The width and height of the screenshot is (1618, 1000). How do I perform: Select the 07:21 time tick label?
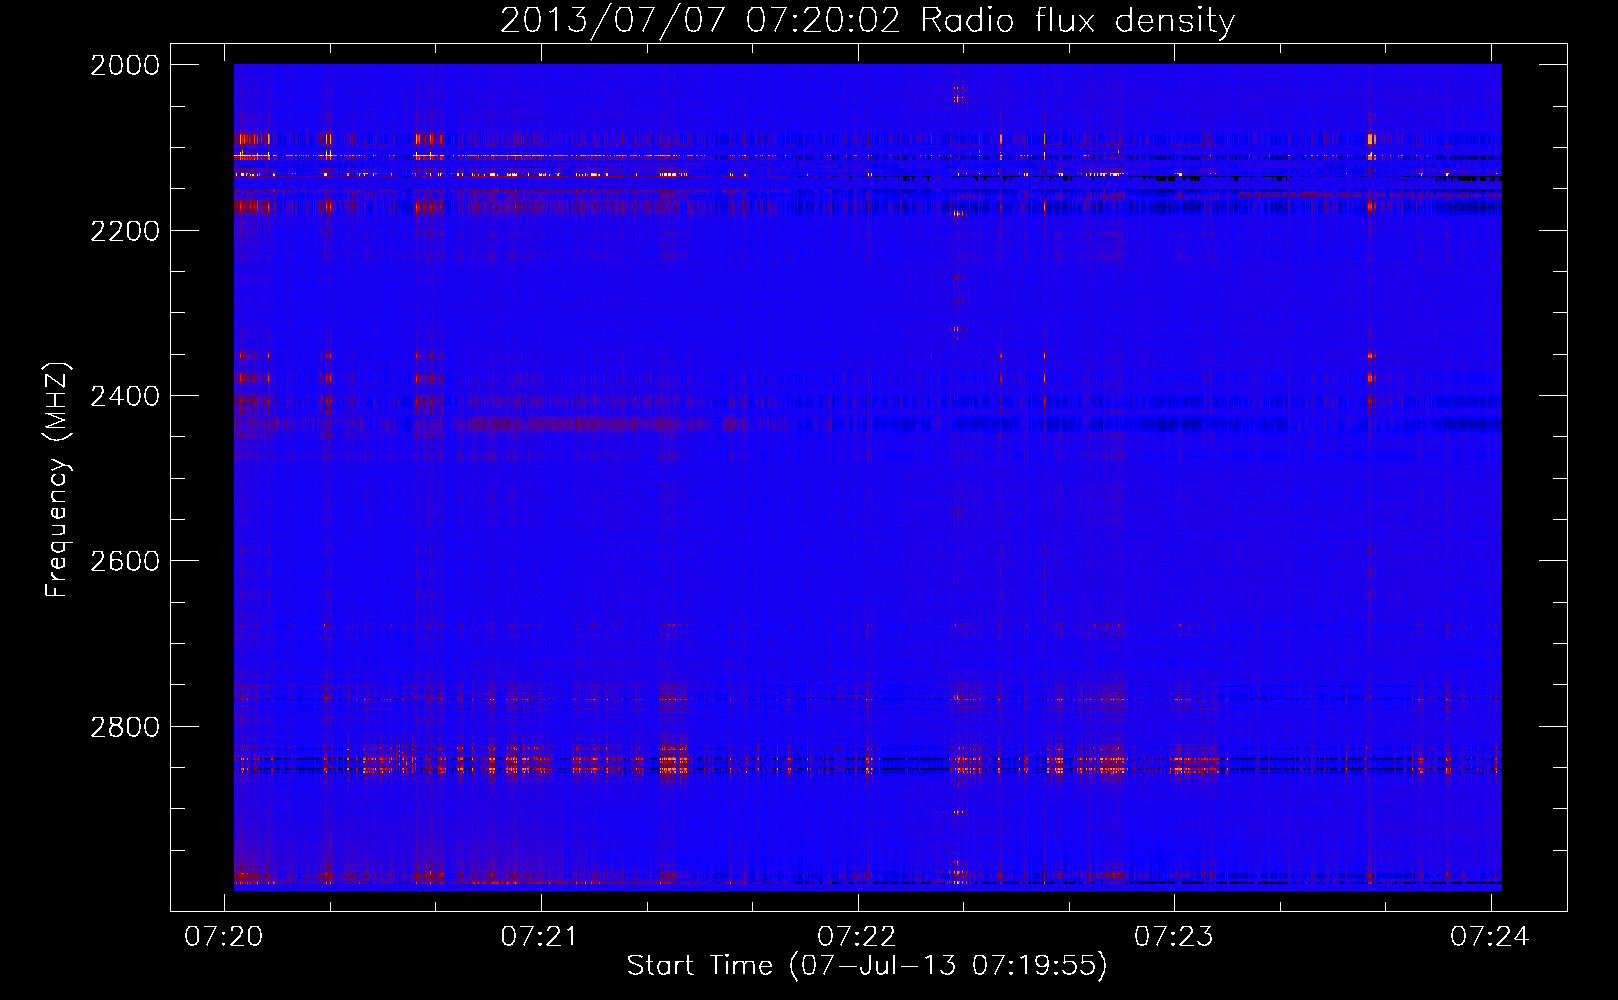point(540,936)
